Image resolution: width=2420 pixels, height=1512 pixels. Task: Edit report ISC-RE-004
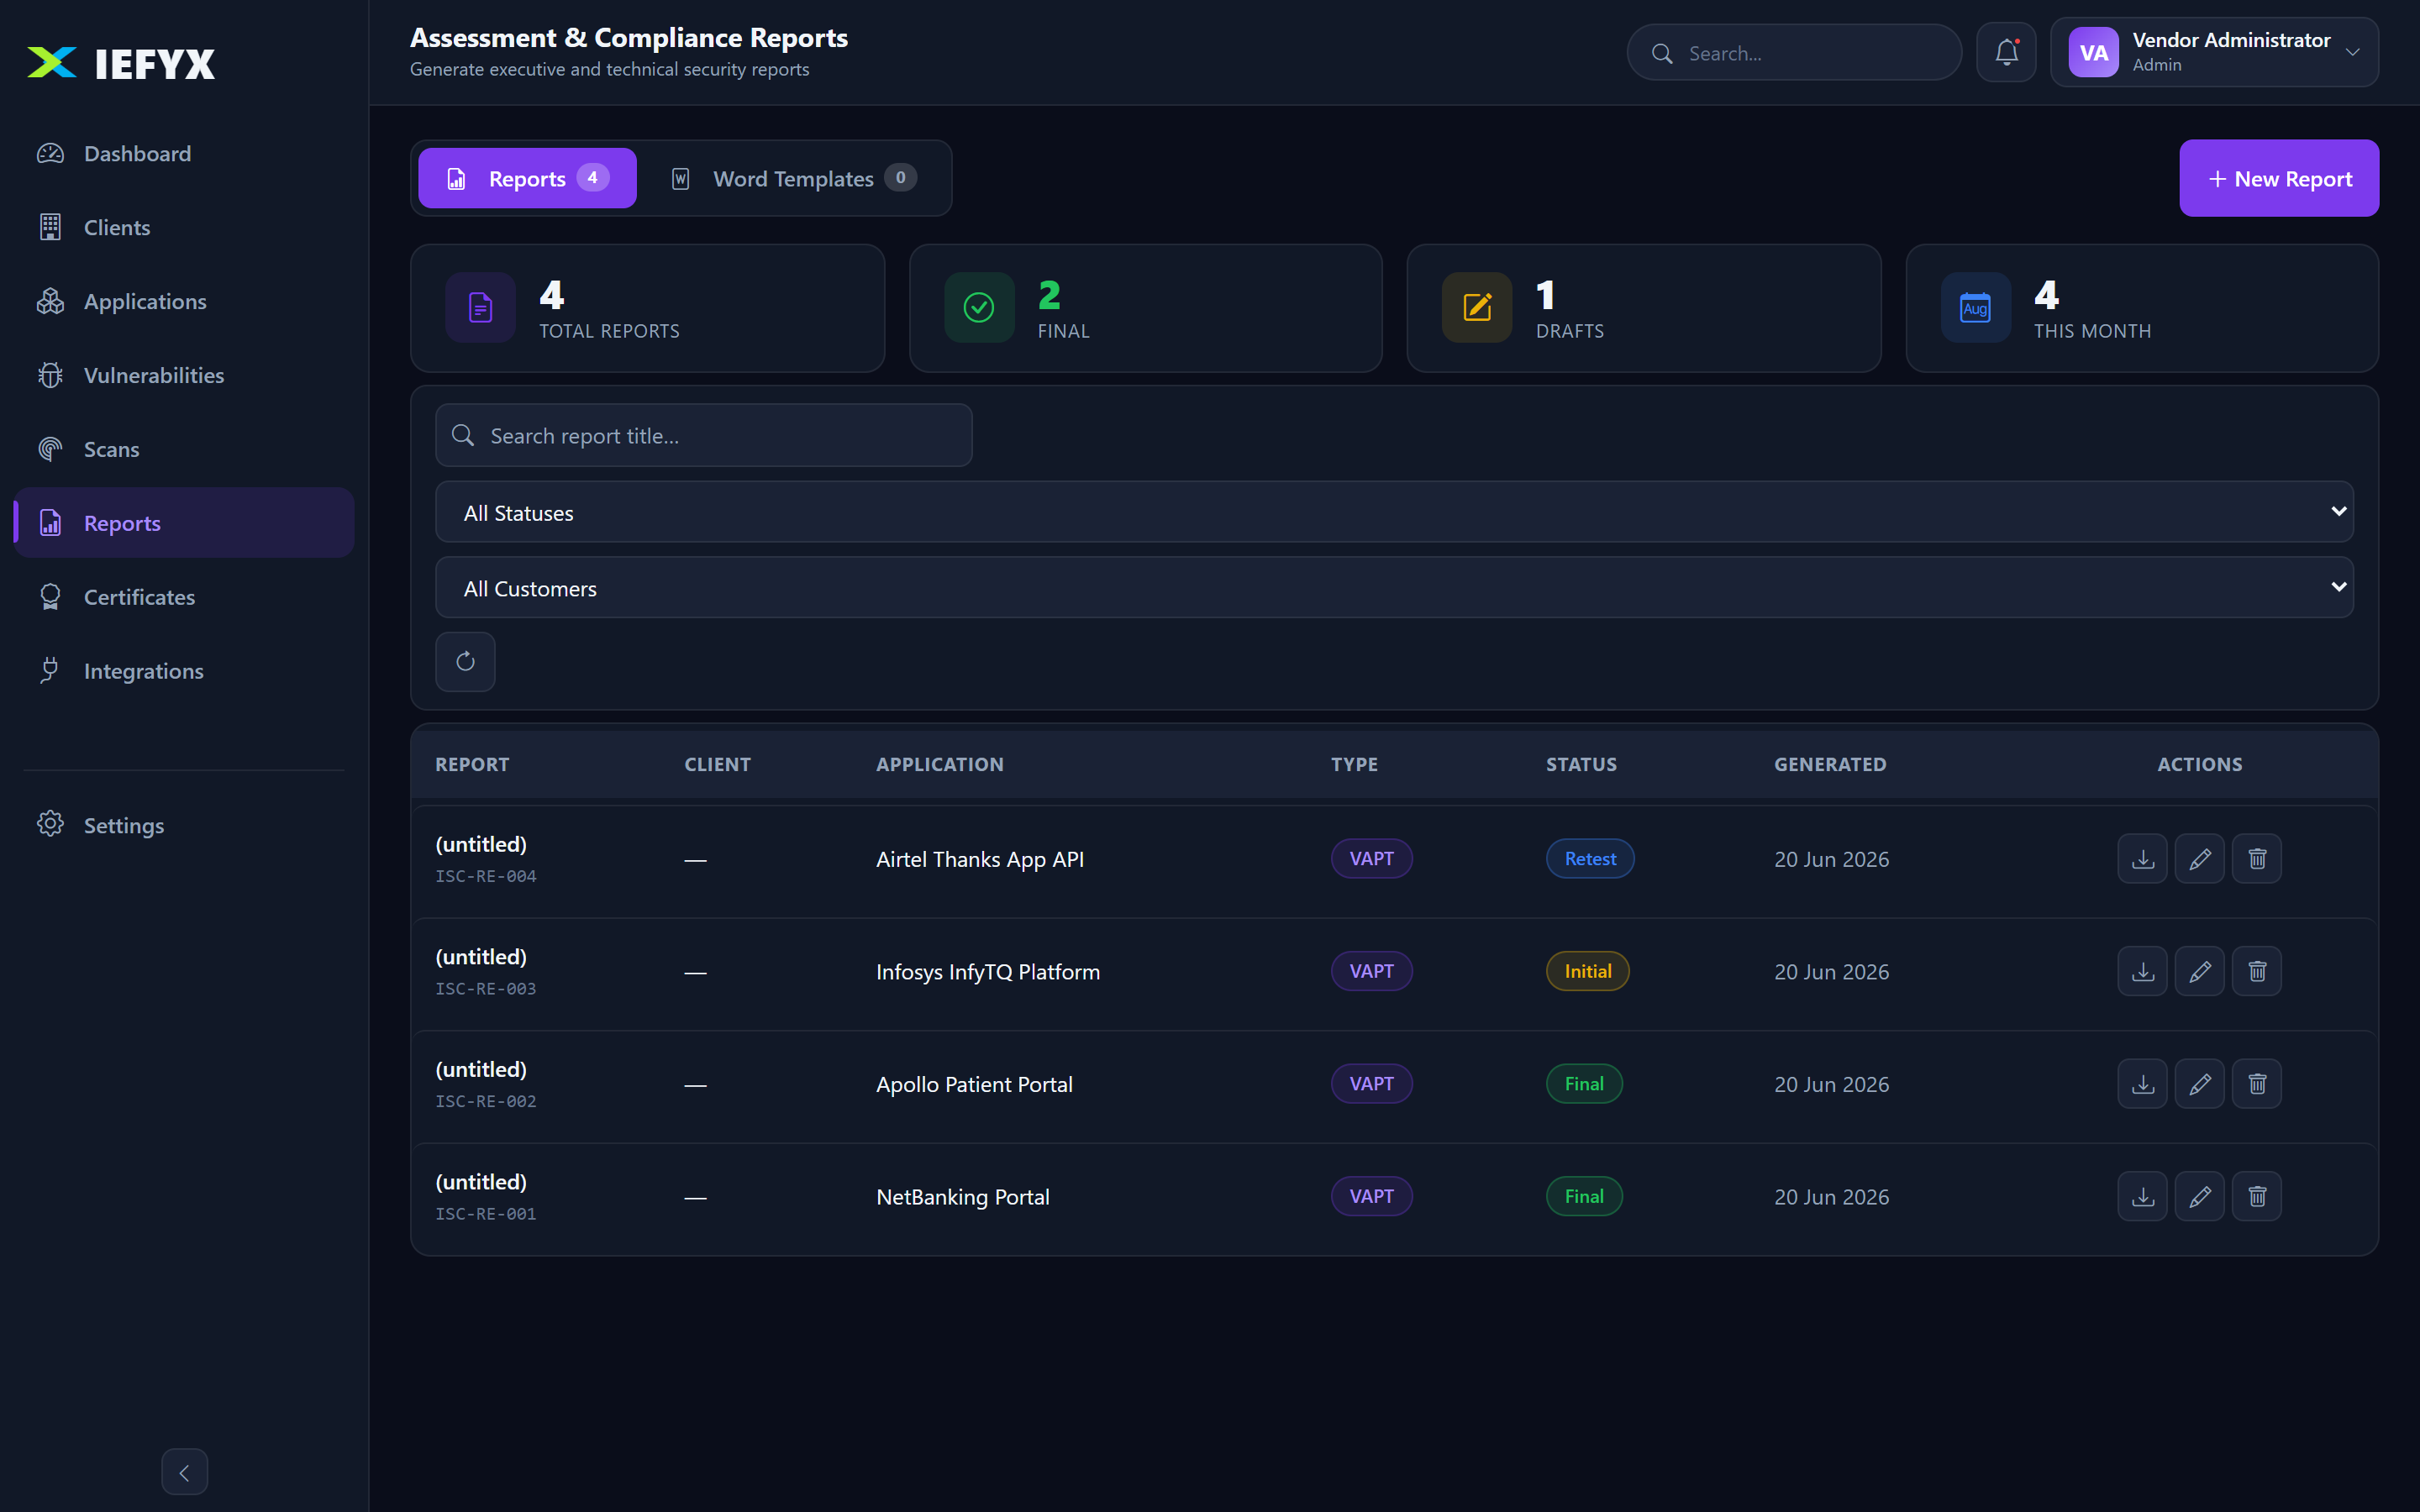[x=2199, y=858]
